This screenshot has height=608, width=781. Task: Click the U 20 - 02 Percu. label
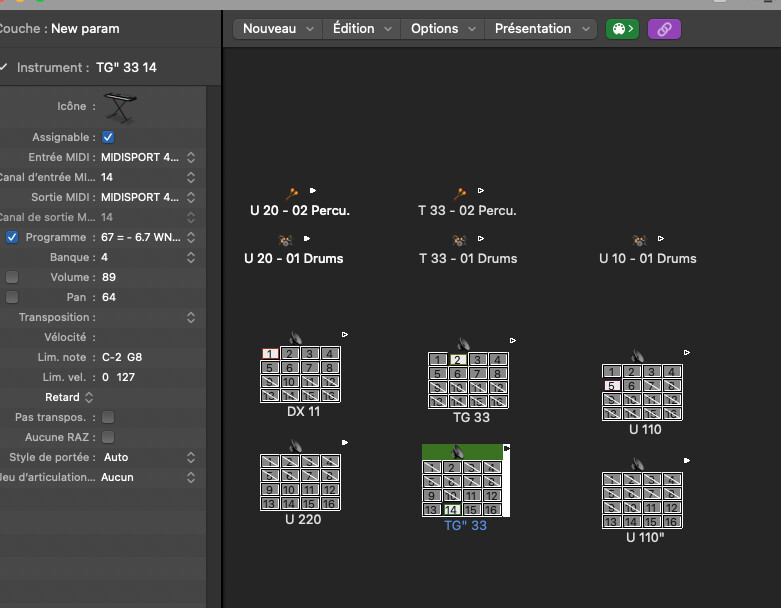pos(300,211)
